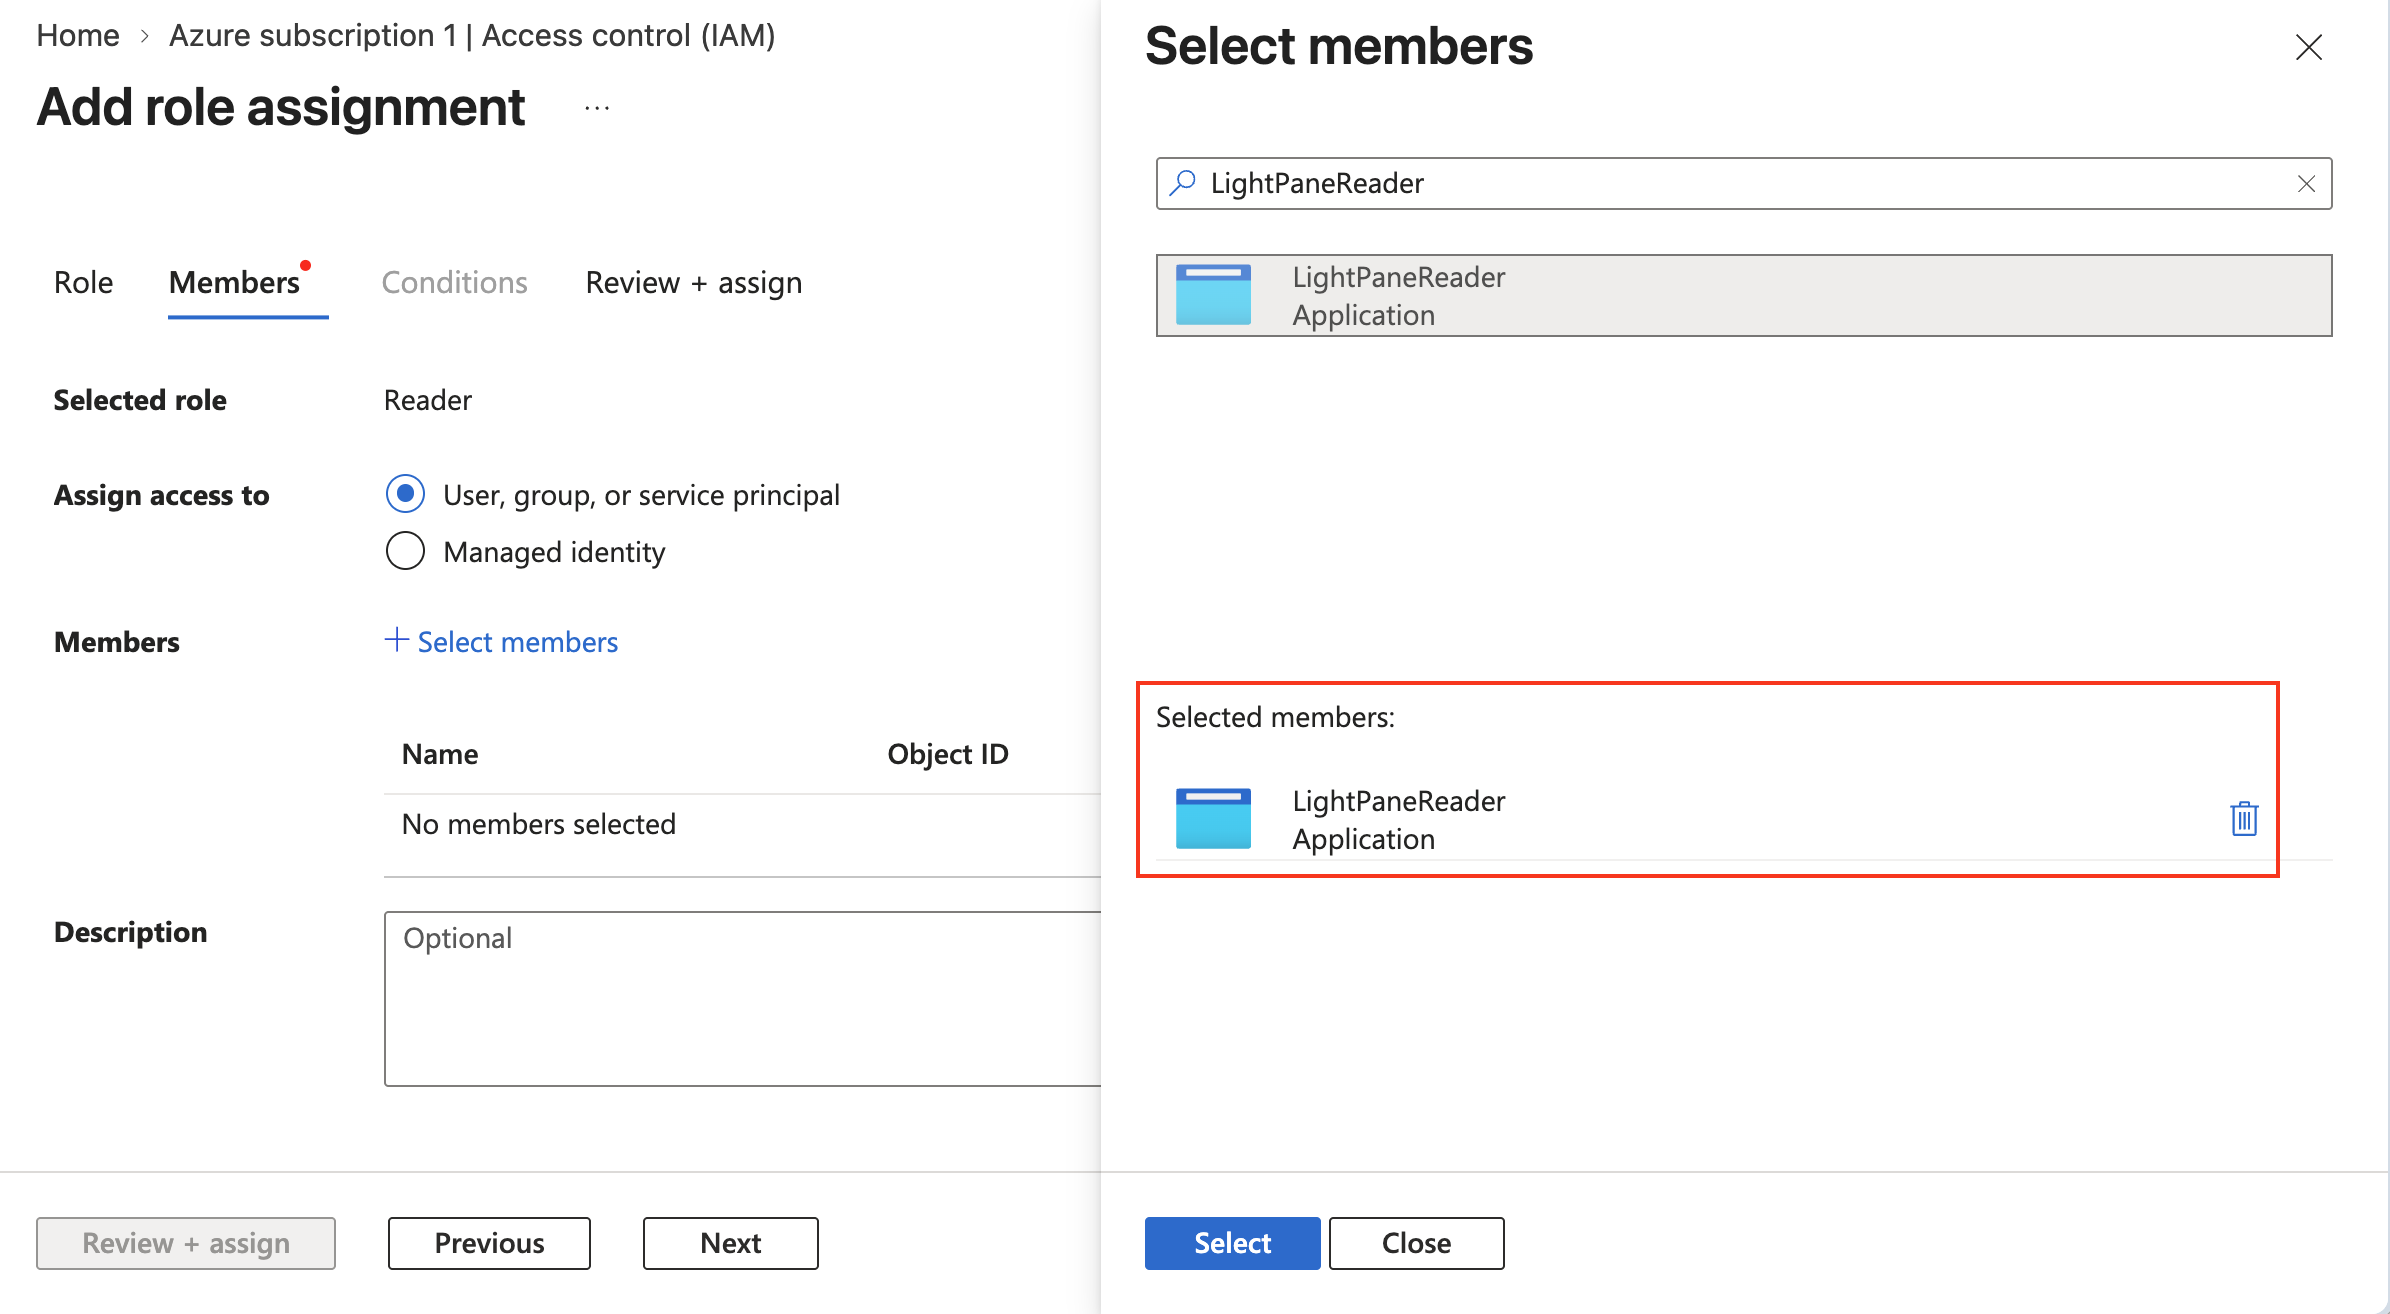Click the Next button
This screenshot has width=2390, height=1314.
pos(730,1243)
